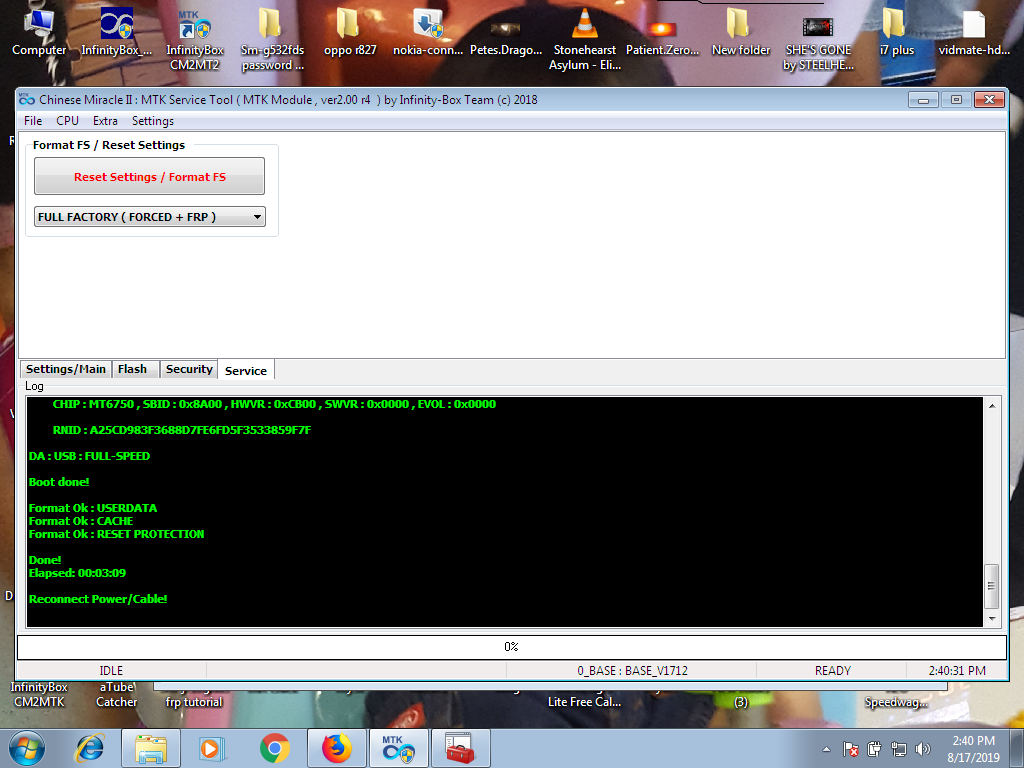The image size is (1024, 768).
Task: Open SHE'S GONE by STEELHE... file
Action: (818, 43)
